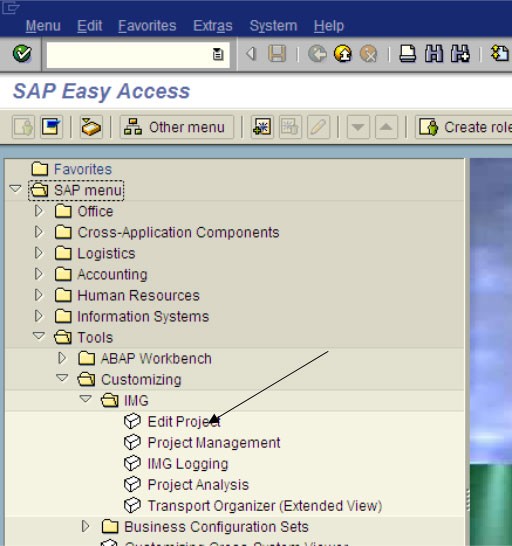Select the Project Management transaction
512x546 pixels.
(214, 443)
